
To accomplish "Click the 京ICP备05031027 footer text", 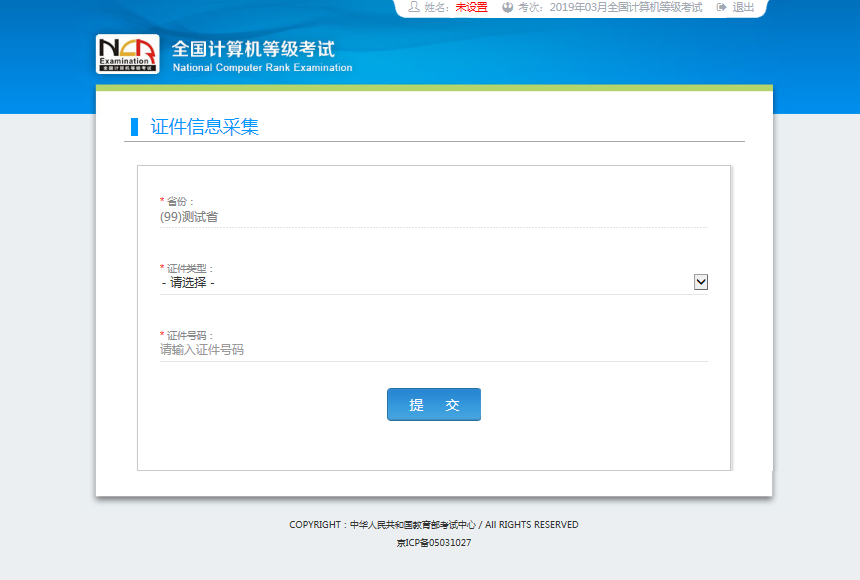I will click(433, 543).
